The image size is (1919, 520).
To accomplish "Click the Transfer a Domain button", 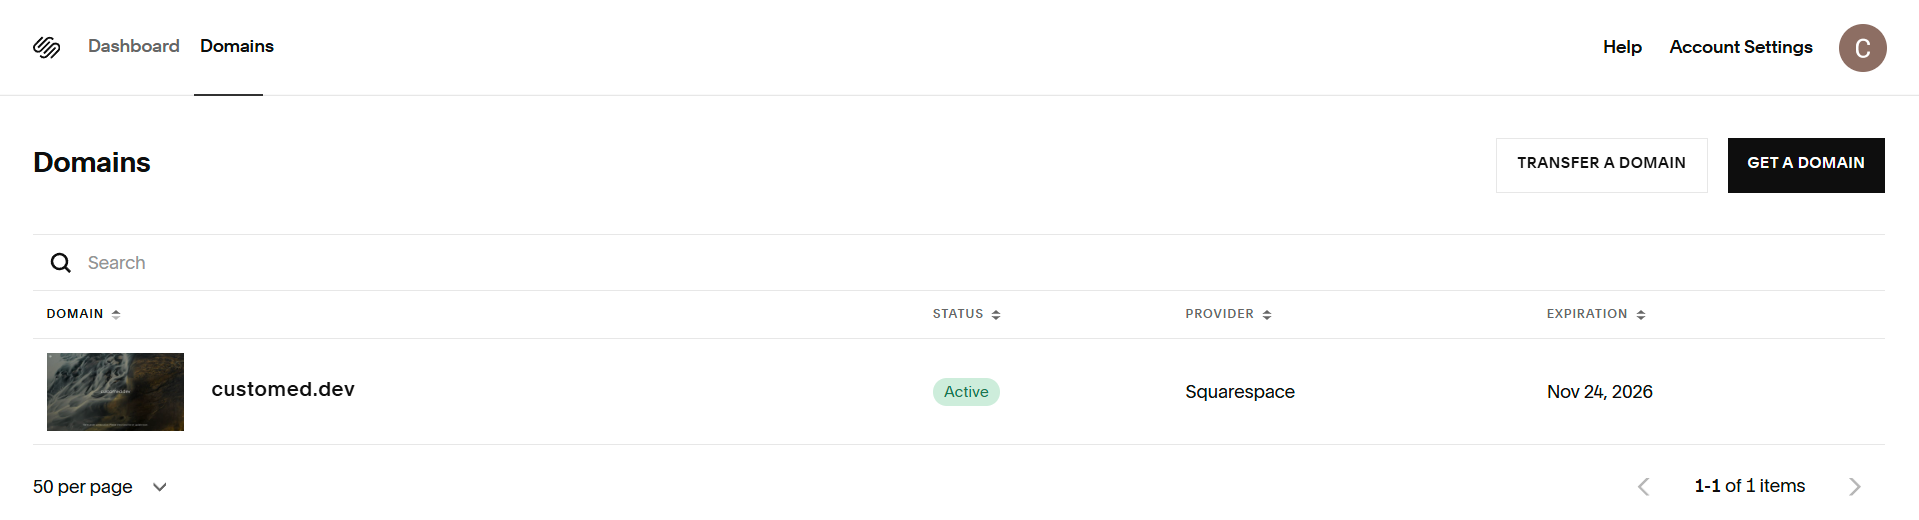I will (x=1601, y=164).
